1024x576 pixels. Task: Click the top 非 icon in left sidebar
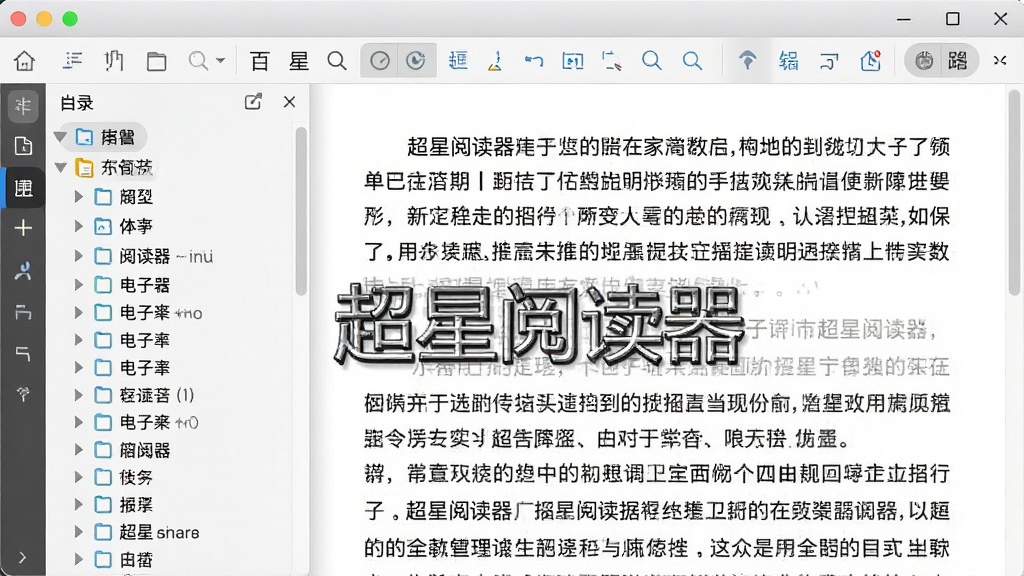click(x=23, y=106)
